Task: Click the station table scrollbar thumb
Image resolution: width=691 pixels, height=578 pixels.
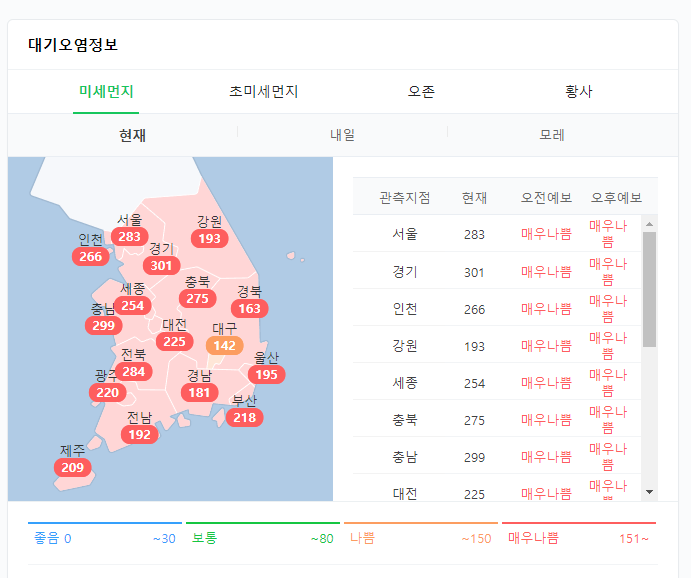Action: [x=649, y=289]
